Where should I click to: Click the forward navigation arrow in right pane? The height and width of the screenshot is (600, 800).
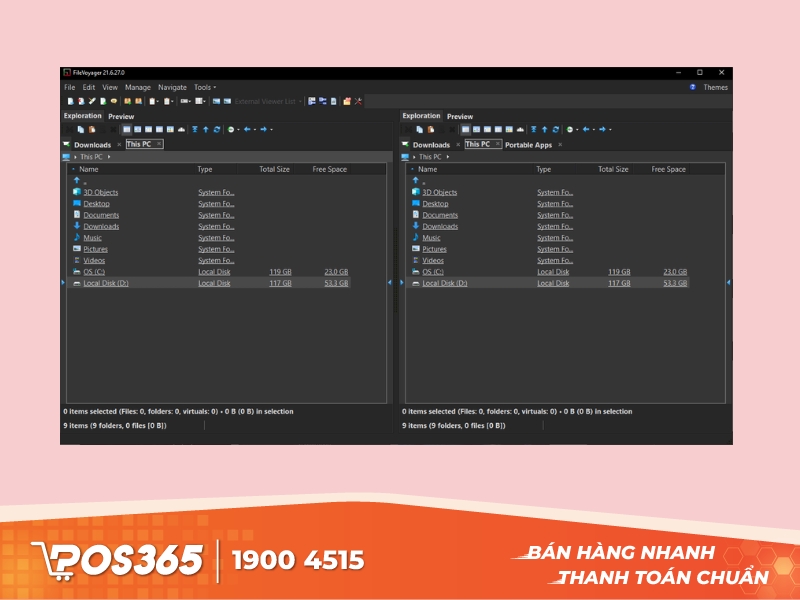(x=604, y=129)
